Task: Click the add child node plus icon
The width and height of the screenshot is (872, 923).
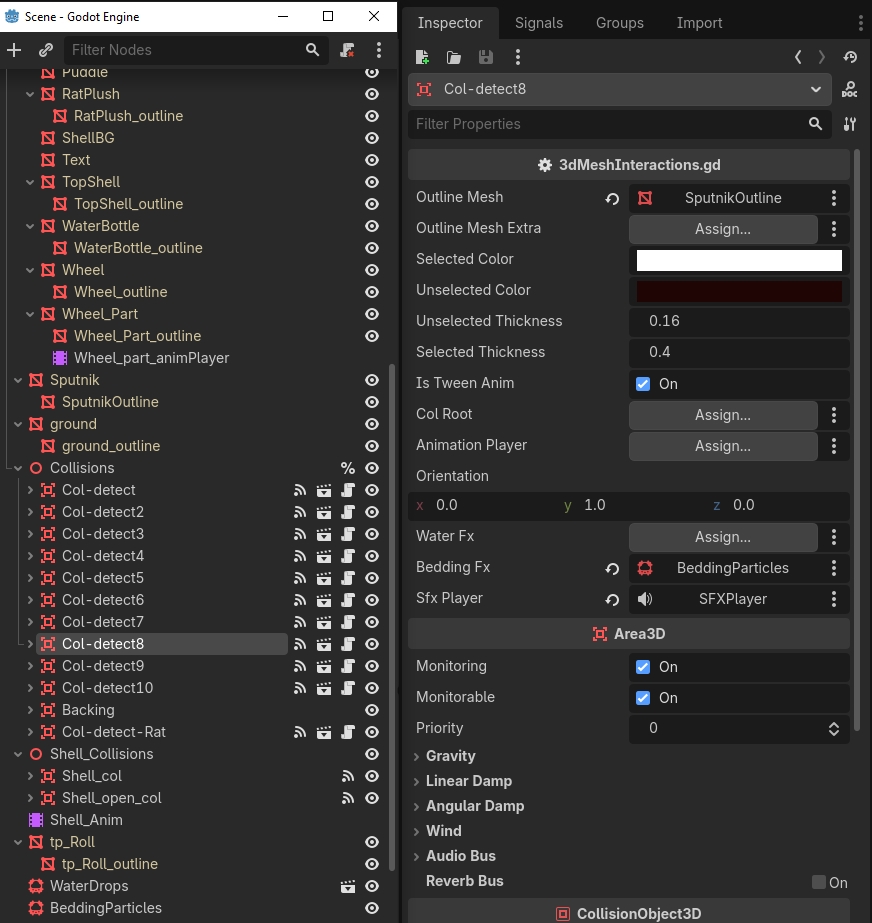Action: [x=14, y=50]
